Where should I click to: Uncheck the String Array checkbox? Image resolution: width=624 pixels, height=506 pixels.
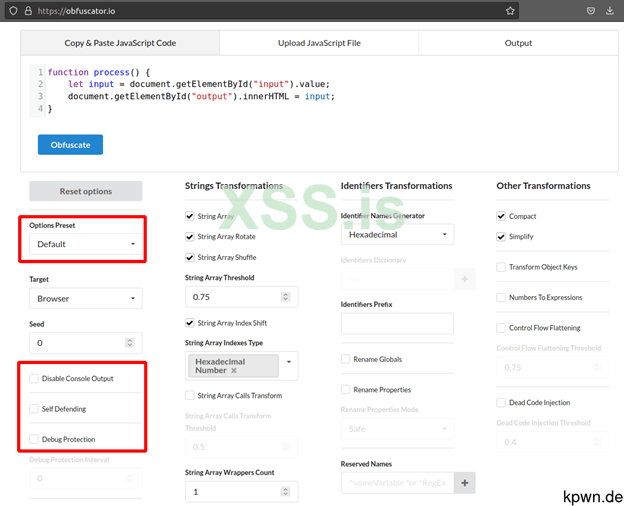pos(190,216)
